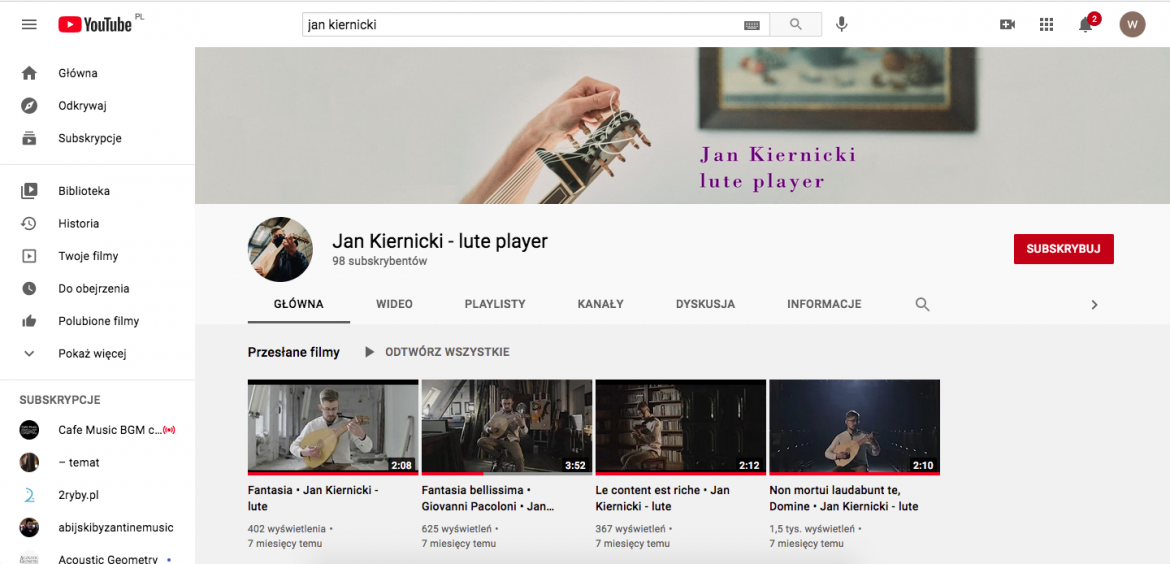
Task: Open abijskibyzantinemusic channel avatar
Action: [29, 527]
